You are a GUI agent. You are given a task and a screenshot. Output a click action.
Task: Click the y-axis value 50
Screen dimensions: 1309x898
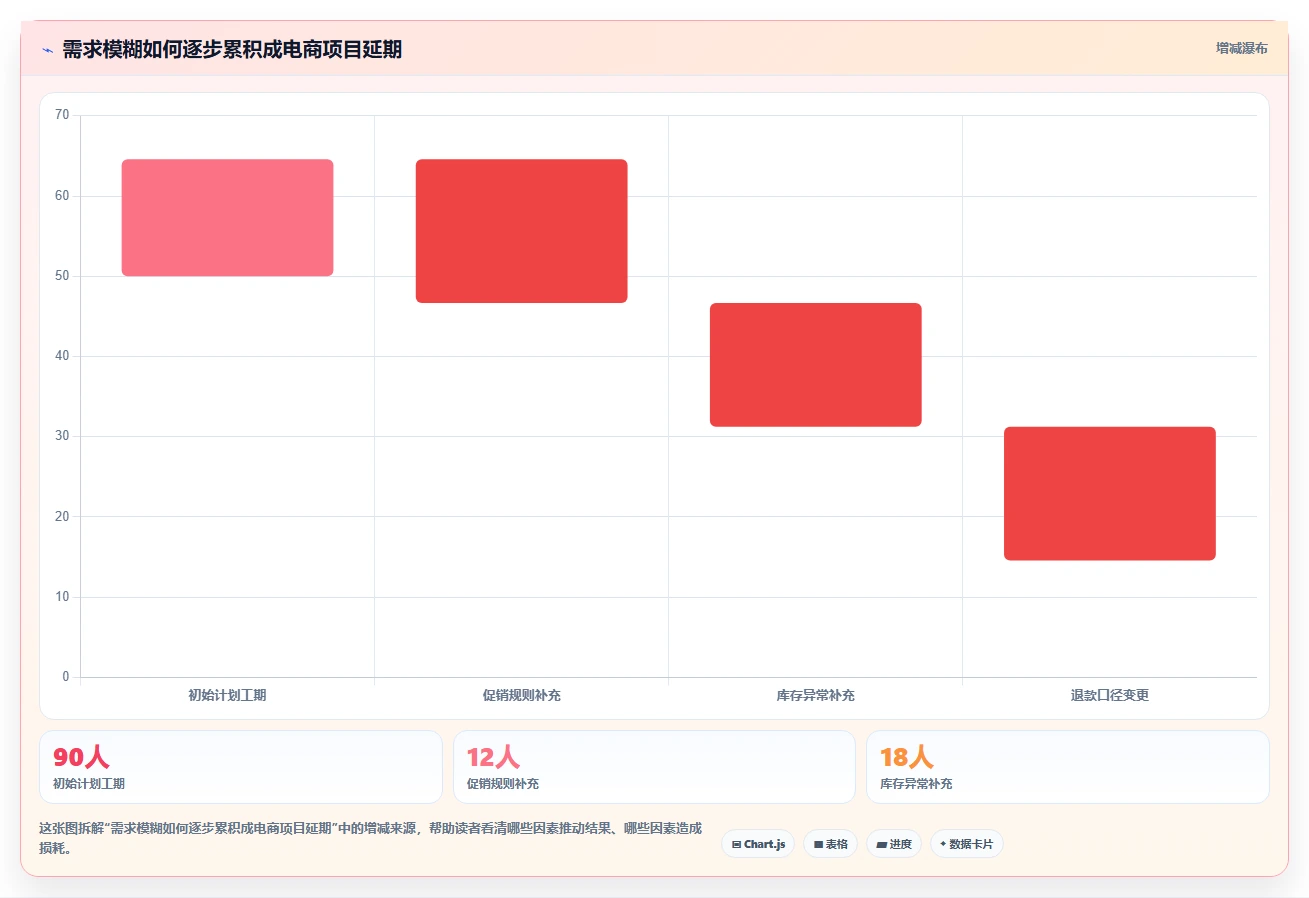pos(62,276)
